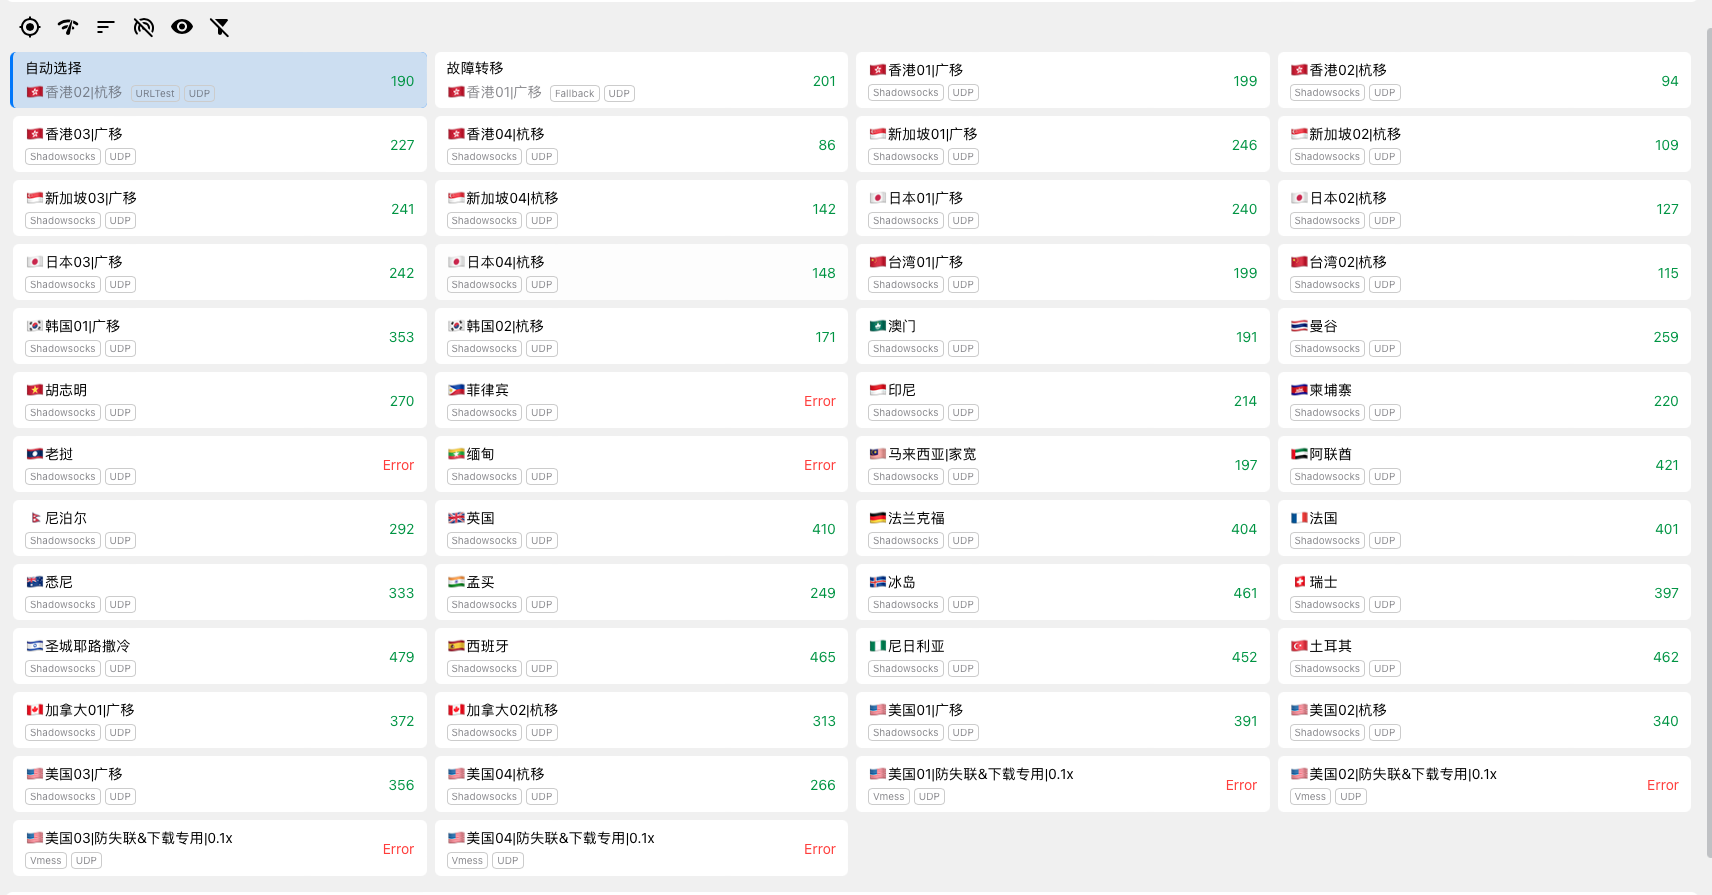The width and height of the screenshot is (1712, 895).
Task: Select the 土耳其 proxy node
Action: [x=1484, y=656]
